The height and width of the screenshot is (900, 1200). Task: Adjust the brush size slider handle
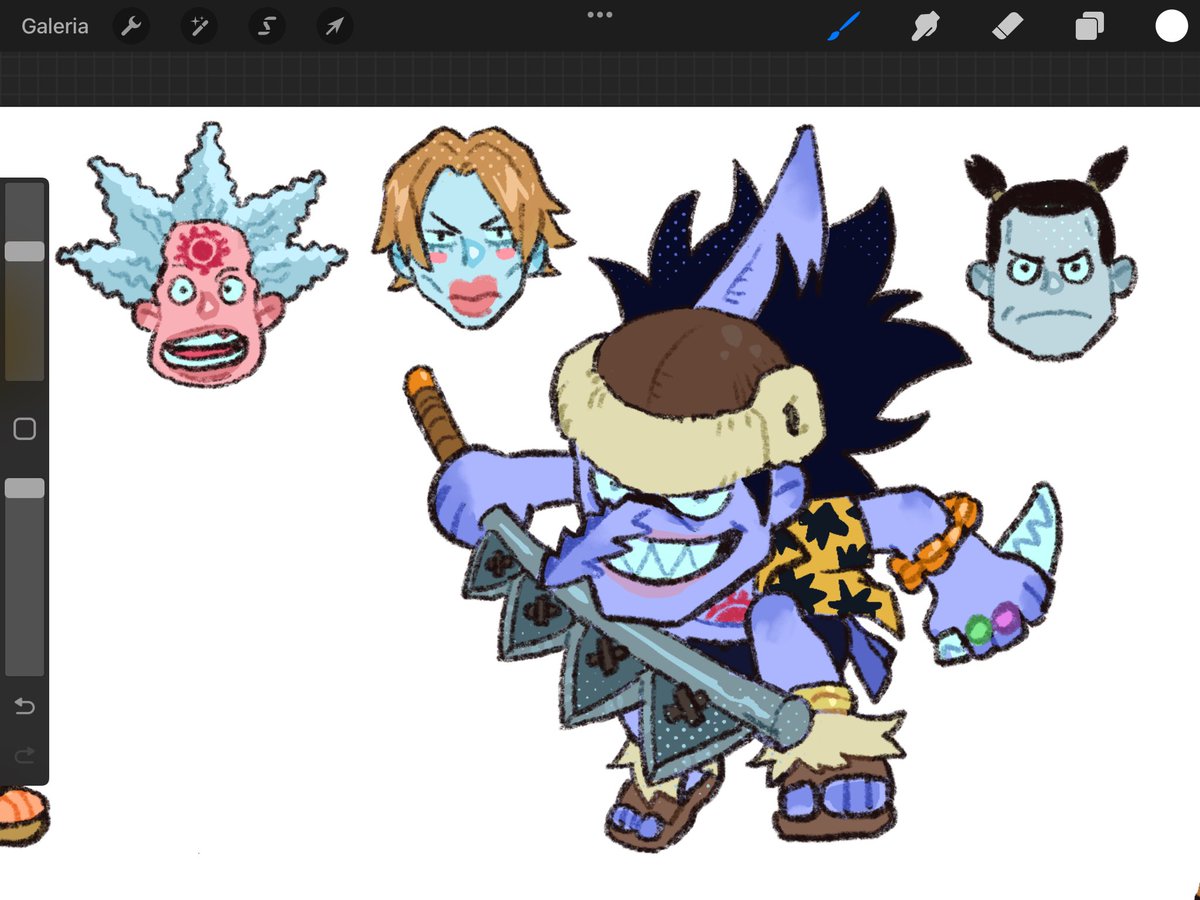pos(24,251)
